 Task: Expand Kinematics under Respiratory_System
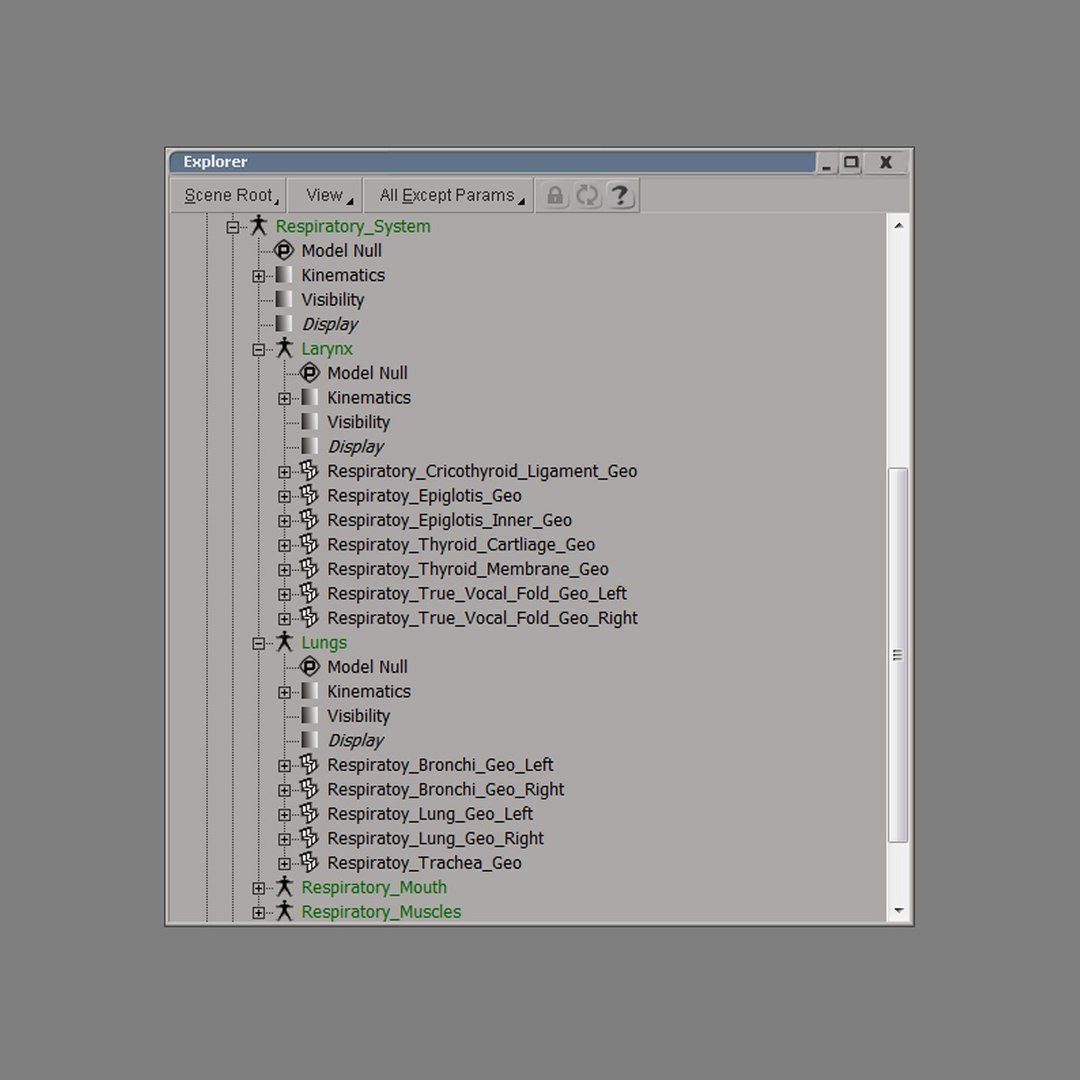coord(258,276)
